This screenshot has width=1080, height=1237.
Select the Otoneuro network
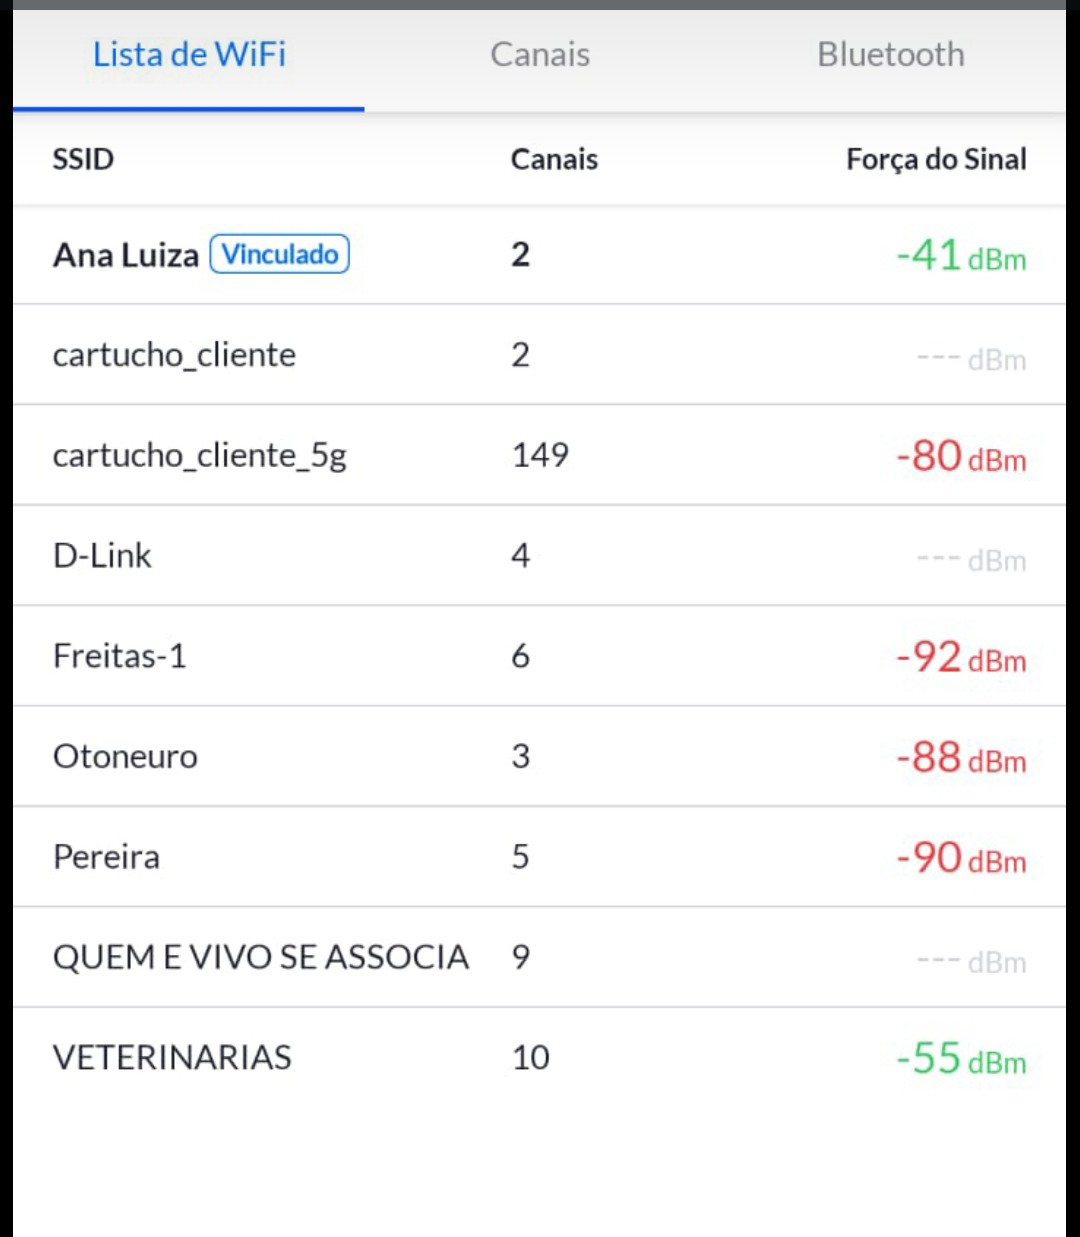(125, 757)
